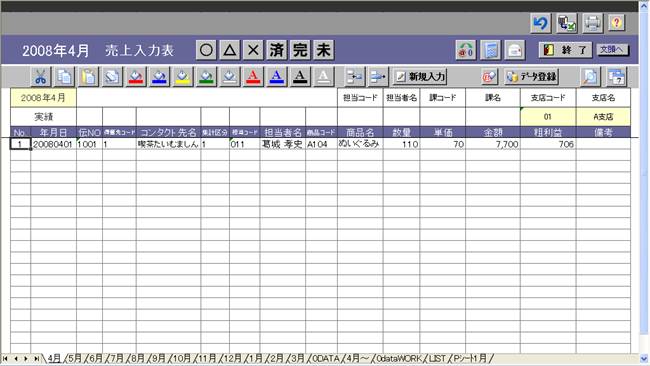This screenshot has width=650, height=366.
Task: Click the red check mark icon
Action: pyautogui.click(x=489, y=77)
